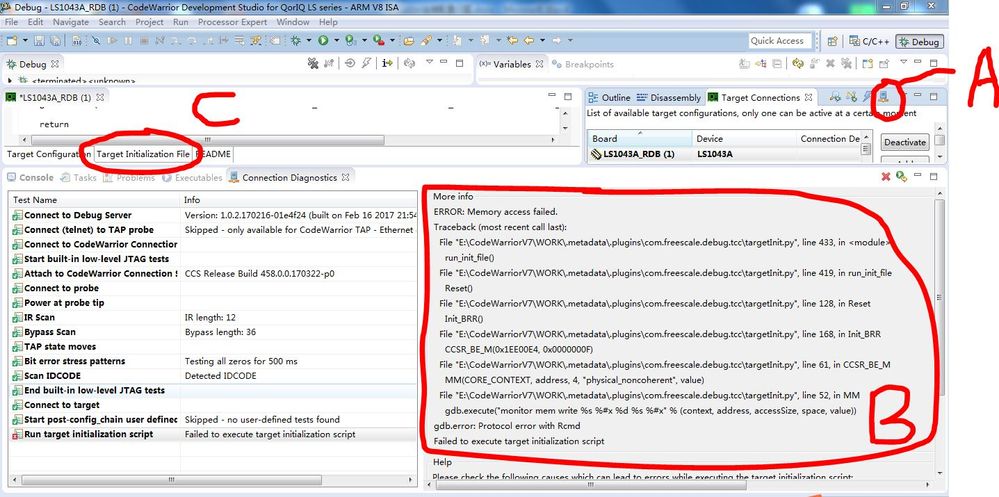Toggle Instruction Stepping Mode in Debug view
The width and height of the screenshot is (999, 497).
tap(387, 63)
